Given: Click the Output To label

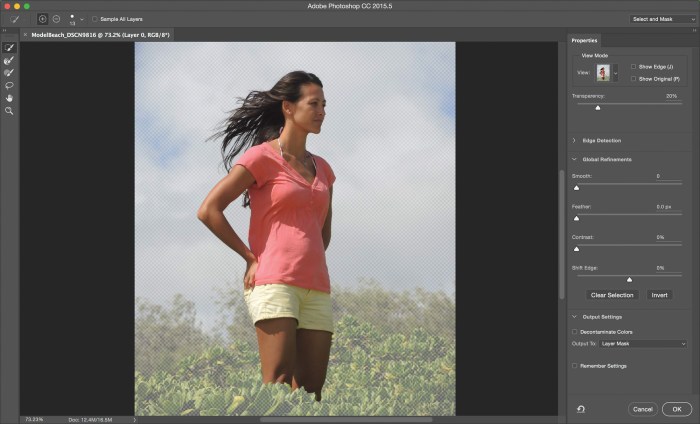Looking at the screenshot, I should 584,344.
